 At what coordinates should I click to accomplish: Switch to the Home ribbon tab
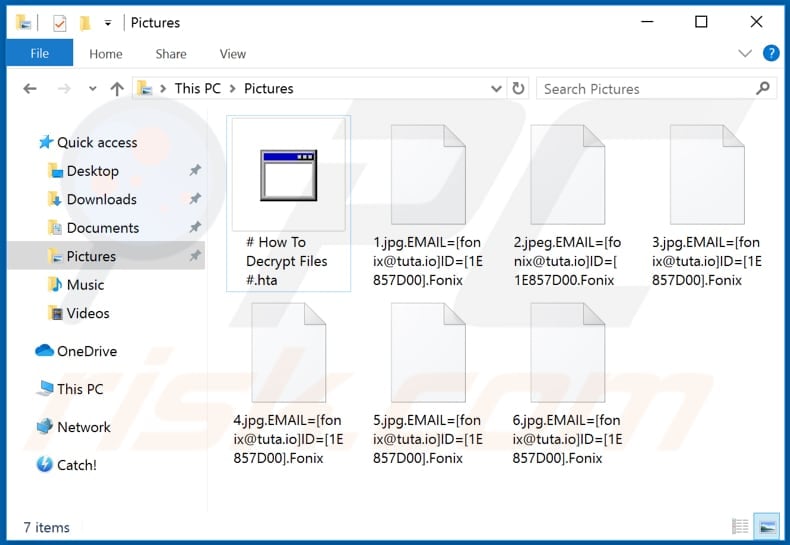(x=106, y=54)
